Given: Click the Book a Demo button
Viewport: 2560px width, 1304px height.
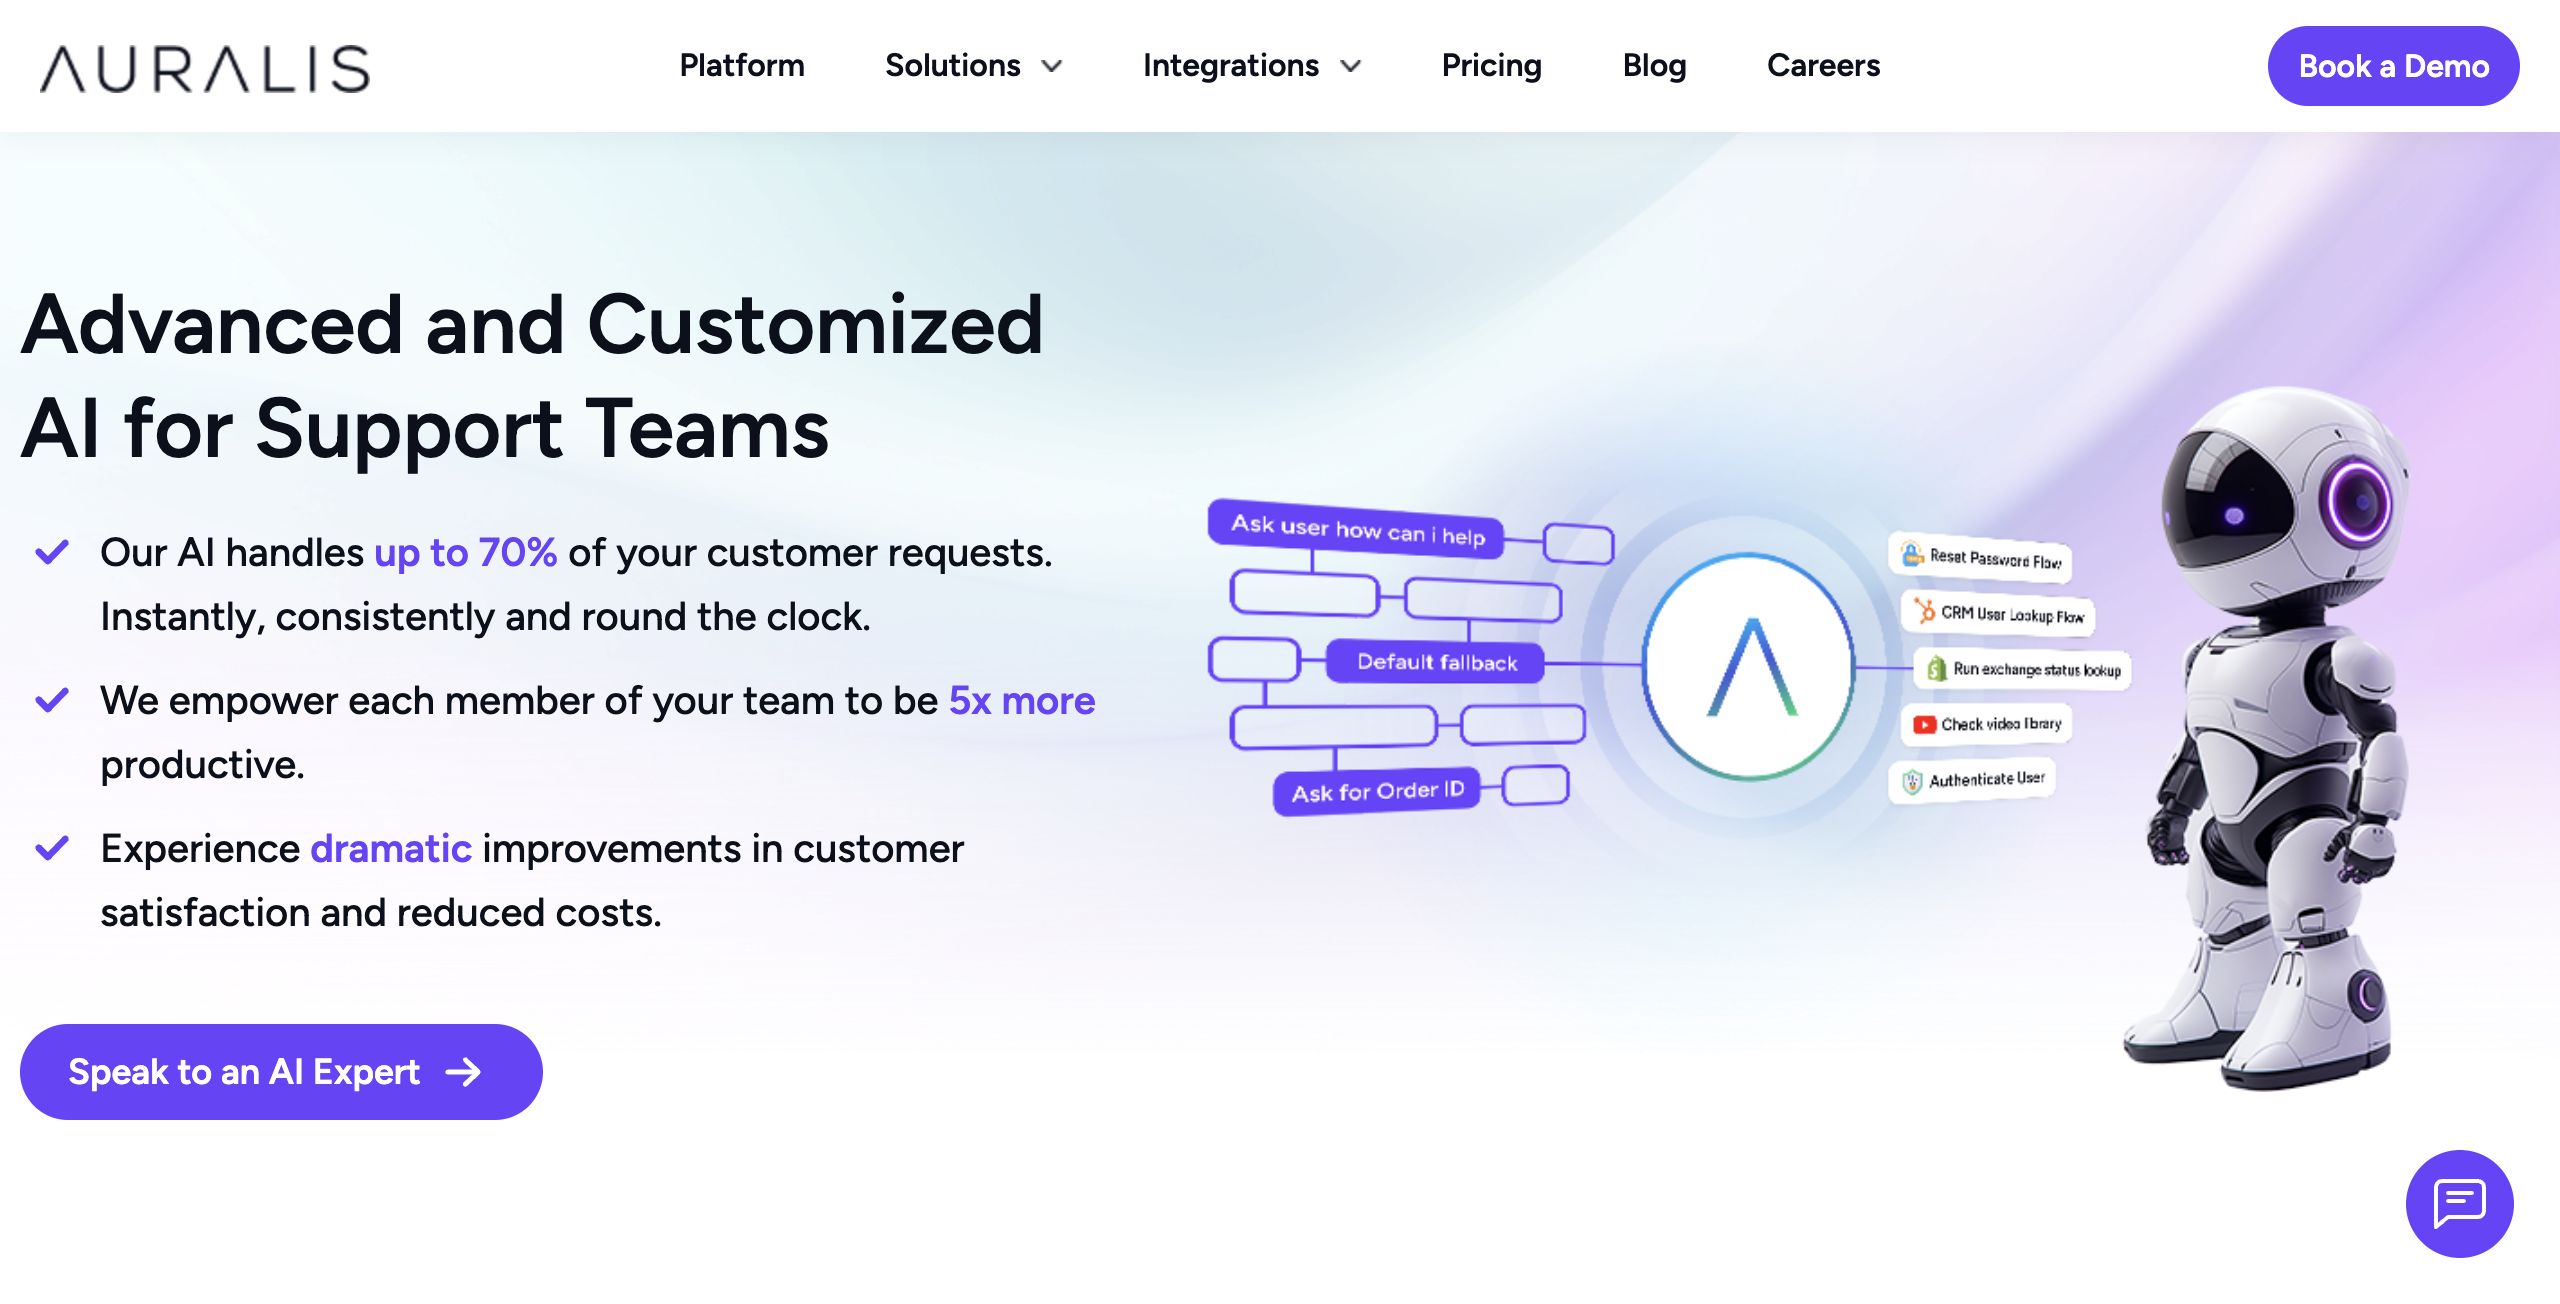Looking at the screenshot, I should click(2394, 66).
